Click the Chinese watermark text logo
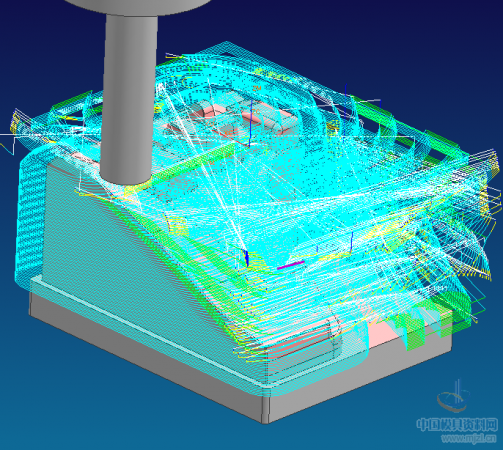 pos(457,424)
